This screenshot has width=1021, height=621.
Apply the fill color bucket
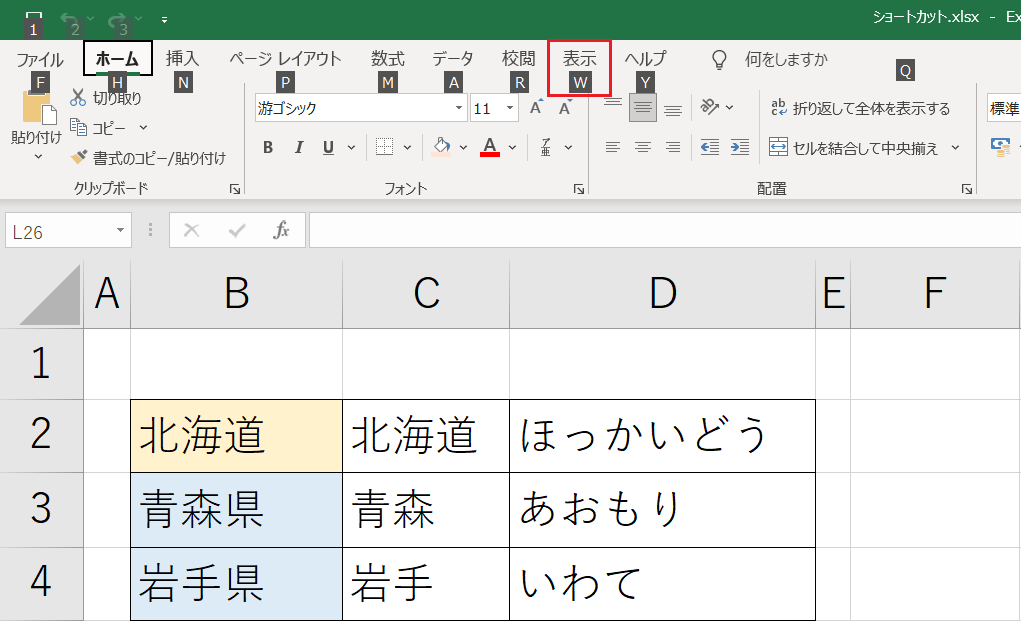pyautogui.click(x=441, y=147)
